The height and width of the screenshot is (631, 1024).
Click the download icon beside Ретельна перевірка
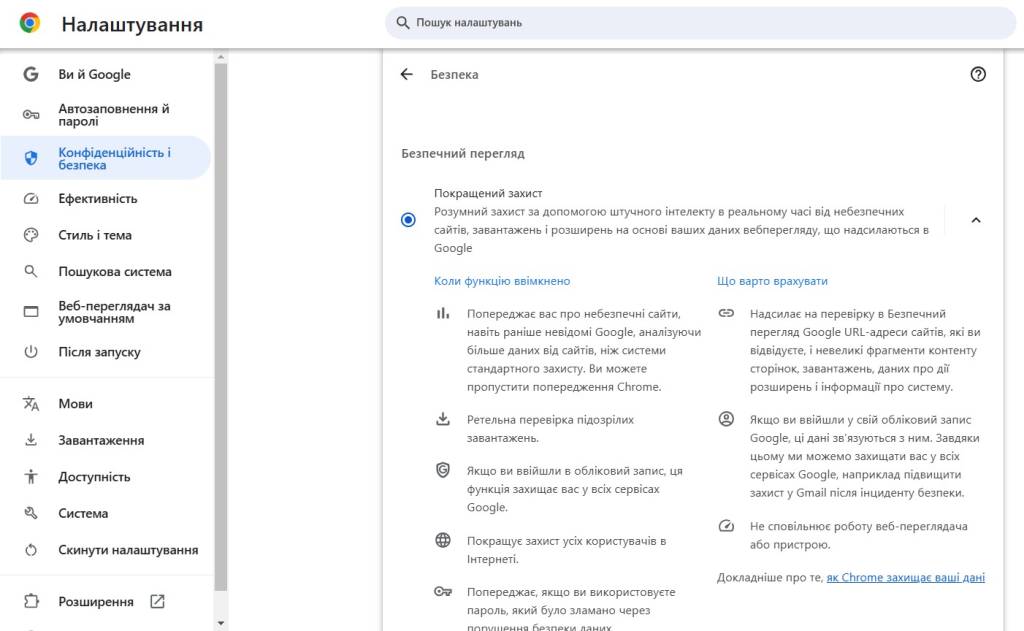pyautogui.click(x=443, y=419)
